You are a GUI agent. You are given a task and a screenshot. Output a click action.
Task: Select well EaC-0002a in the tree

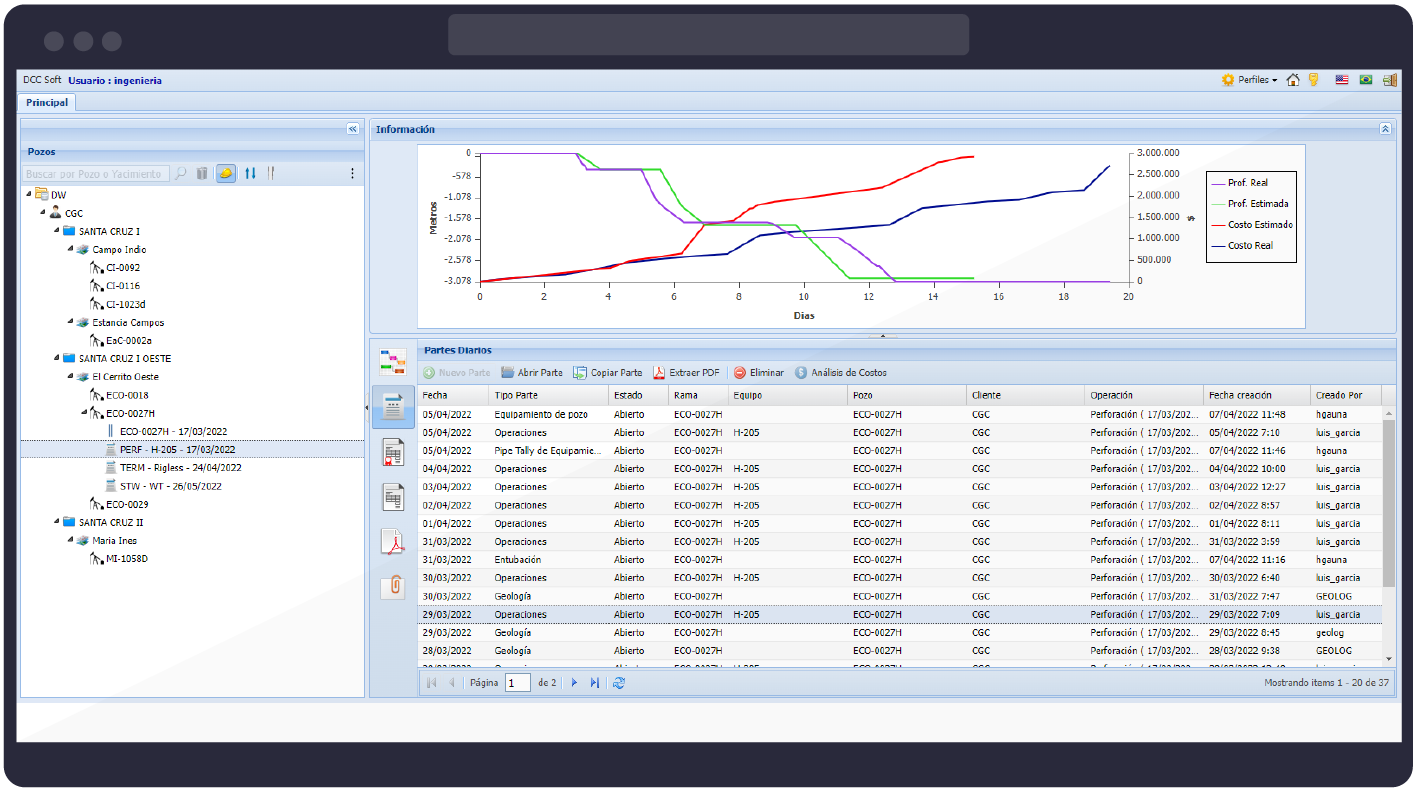(129, 341)
